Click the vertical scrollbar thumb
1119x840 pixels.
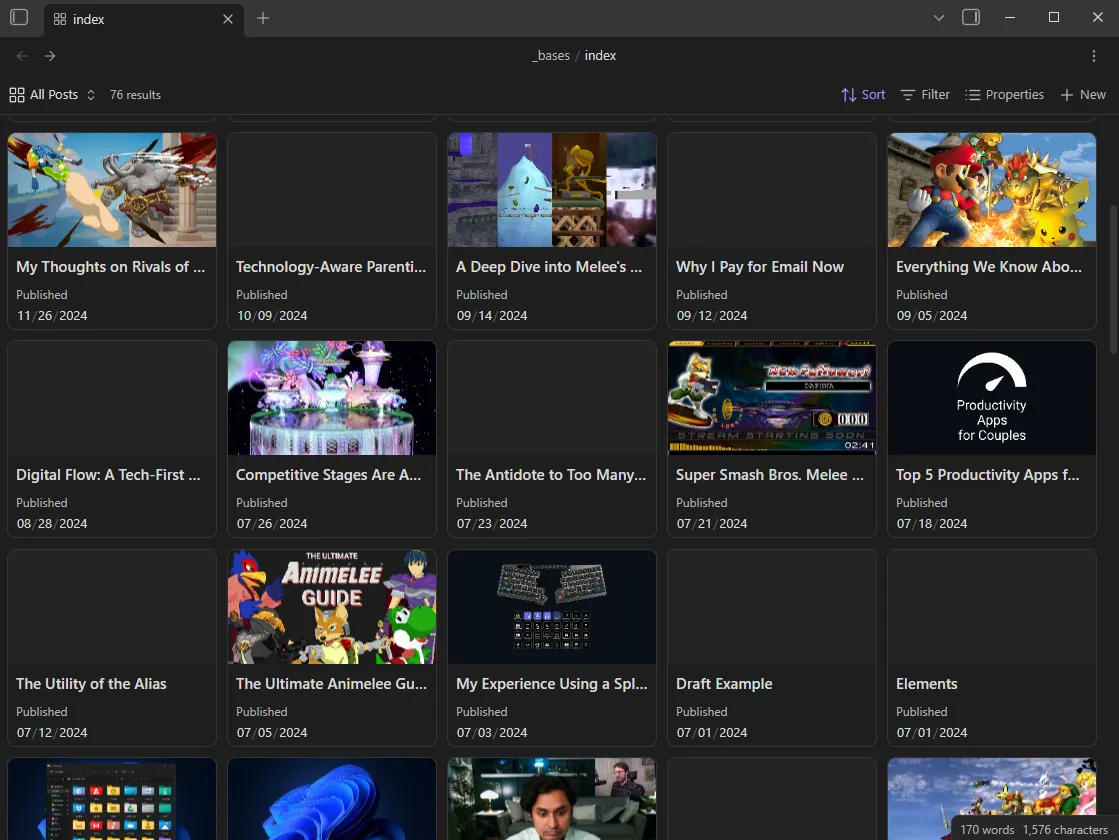pyautogui.click(x=1114, y=278)
